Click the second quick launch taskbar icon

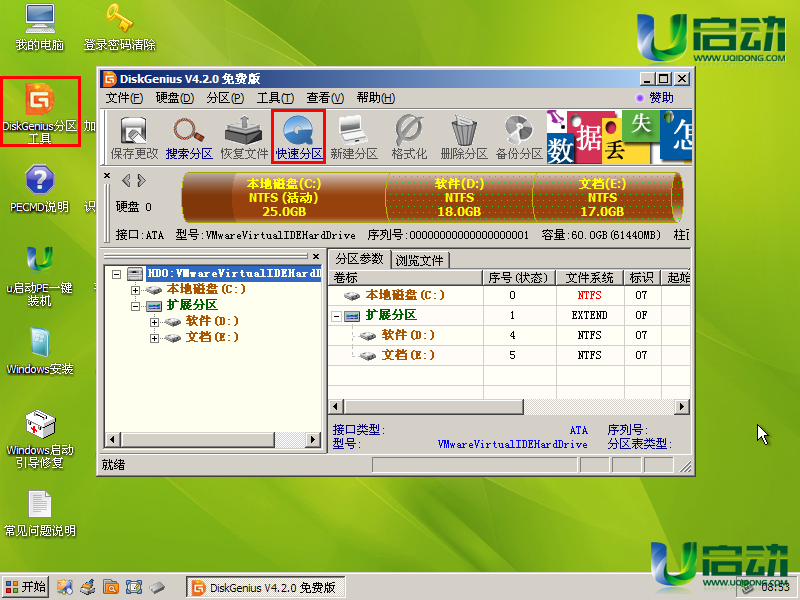(88, 587)
